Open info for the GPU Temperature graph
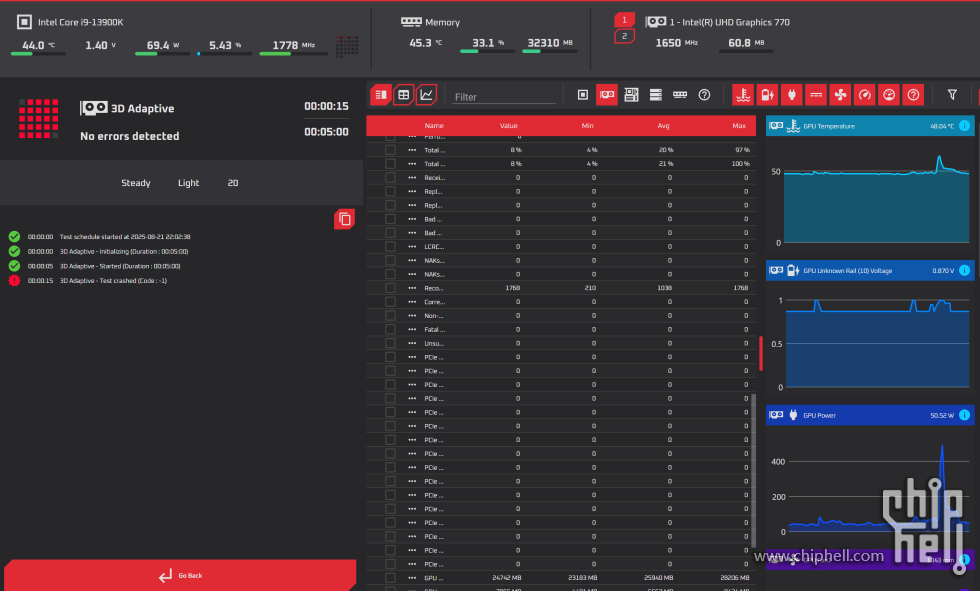Viewport: 980px width, 591px height. point(964,126)
